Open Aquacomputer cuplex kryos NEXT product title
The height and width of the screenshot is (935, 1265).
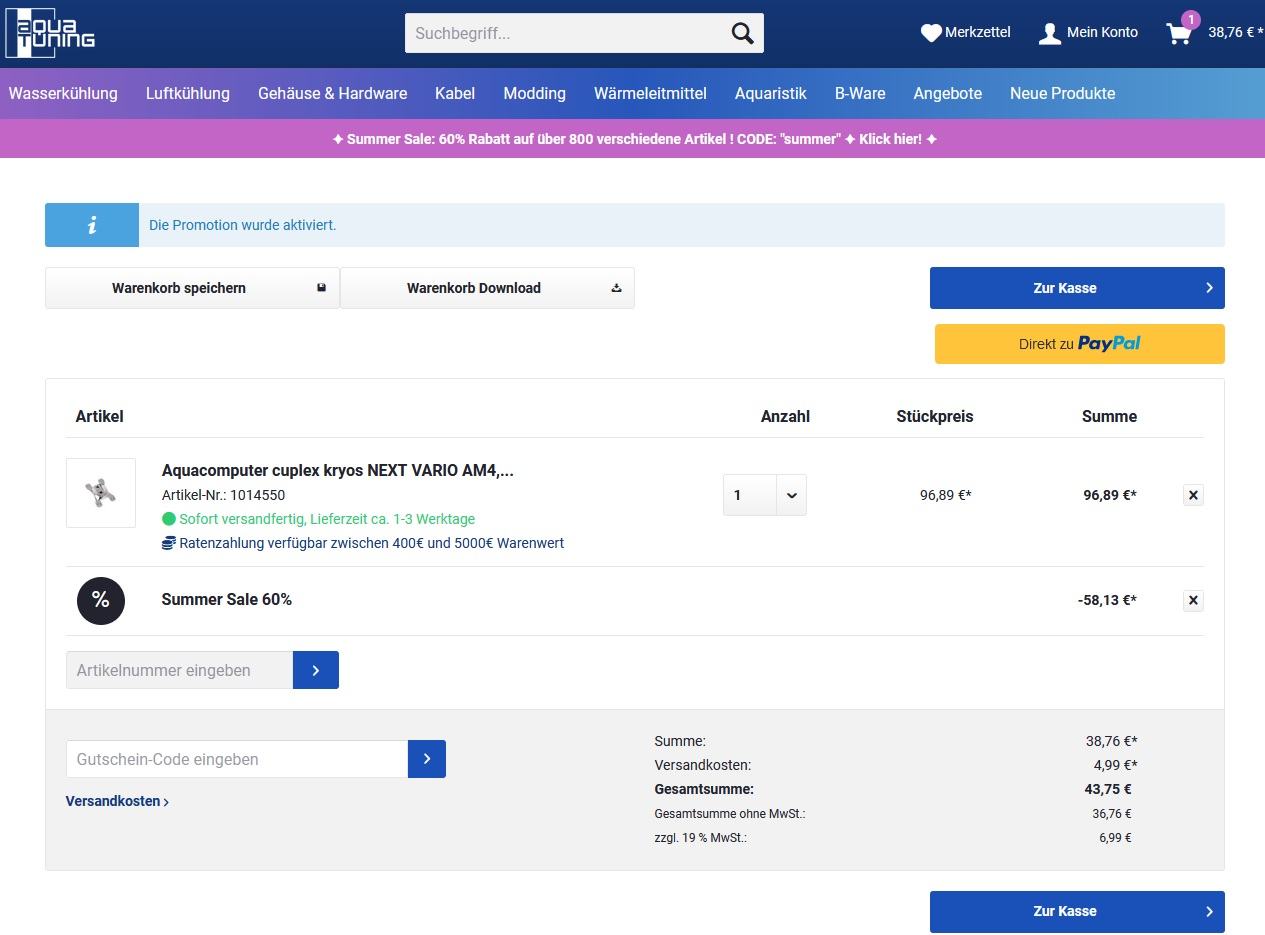(x=338, y=470)
